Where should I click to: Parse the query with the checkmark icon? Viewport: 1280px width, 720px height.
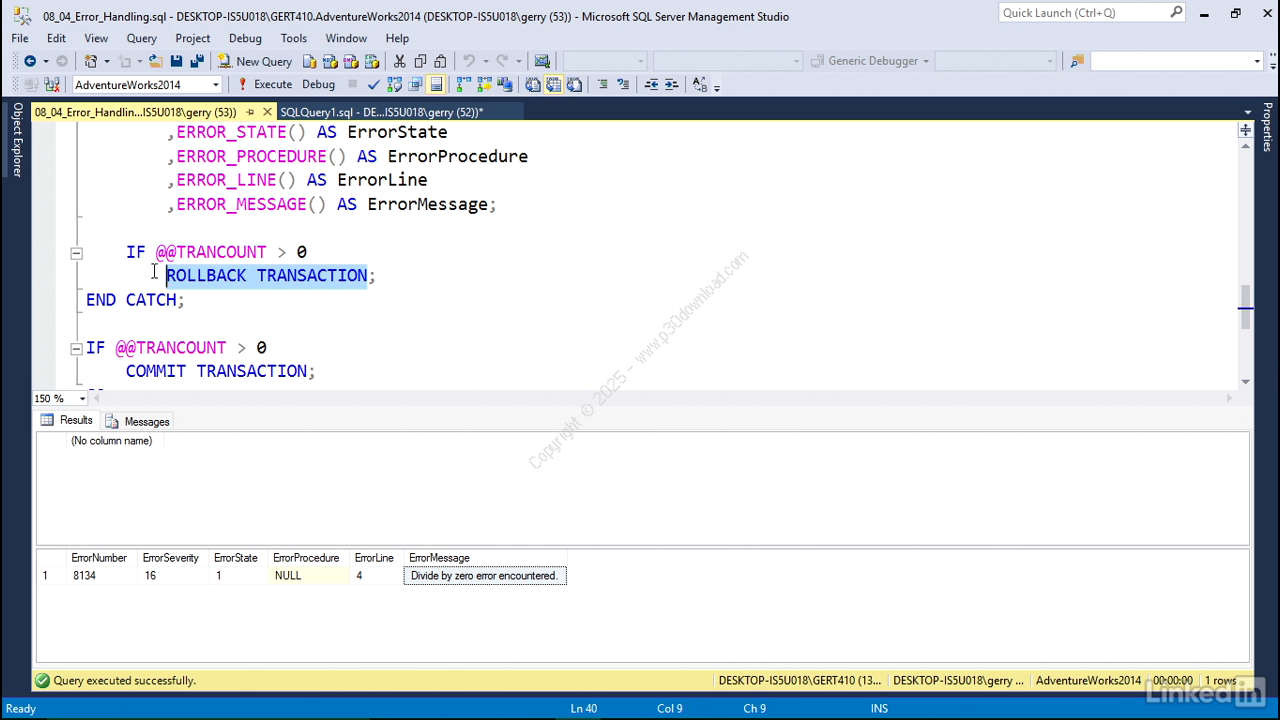[373, 84]
